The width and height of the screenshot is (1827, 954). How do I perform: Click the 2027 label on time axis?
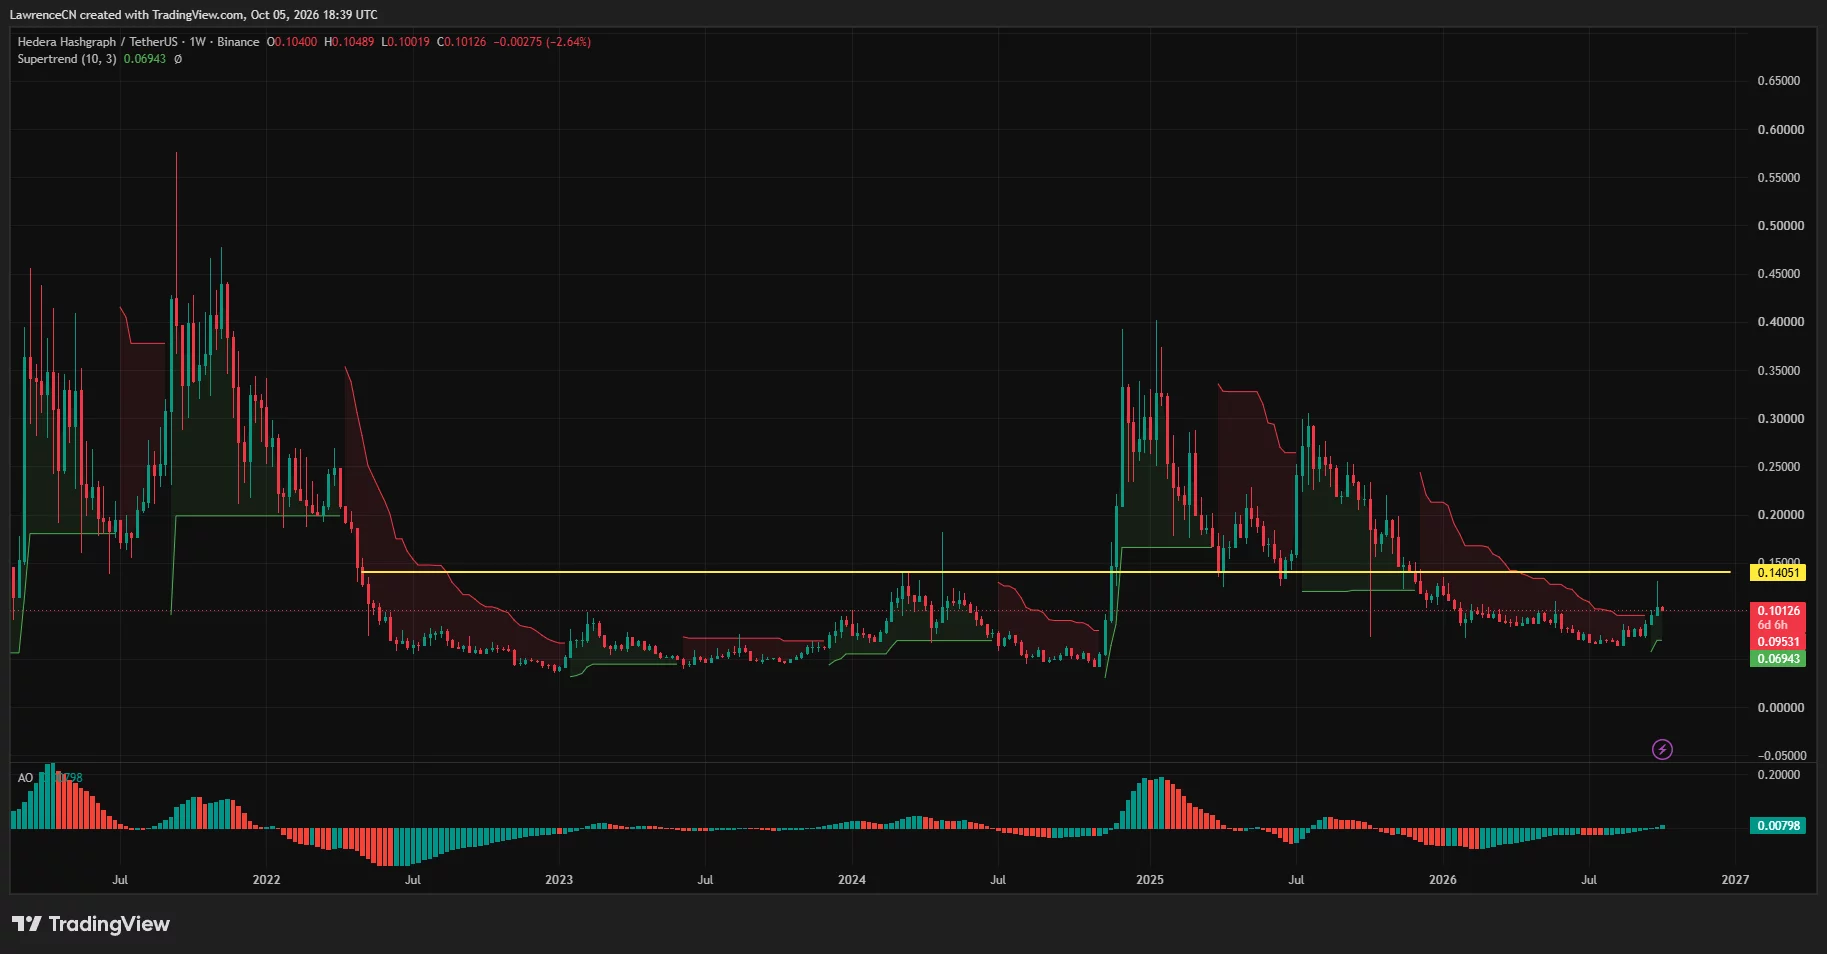tap(1735, 880)
